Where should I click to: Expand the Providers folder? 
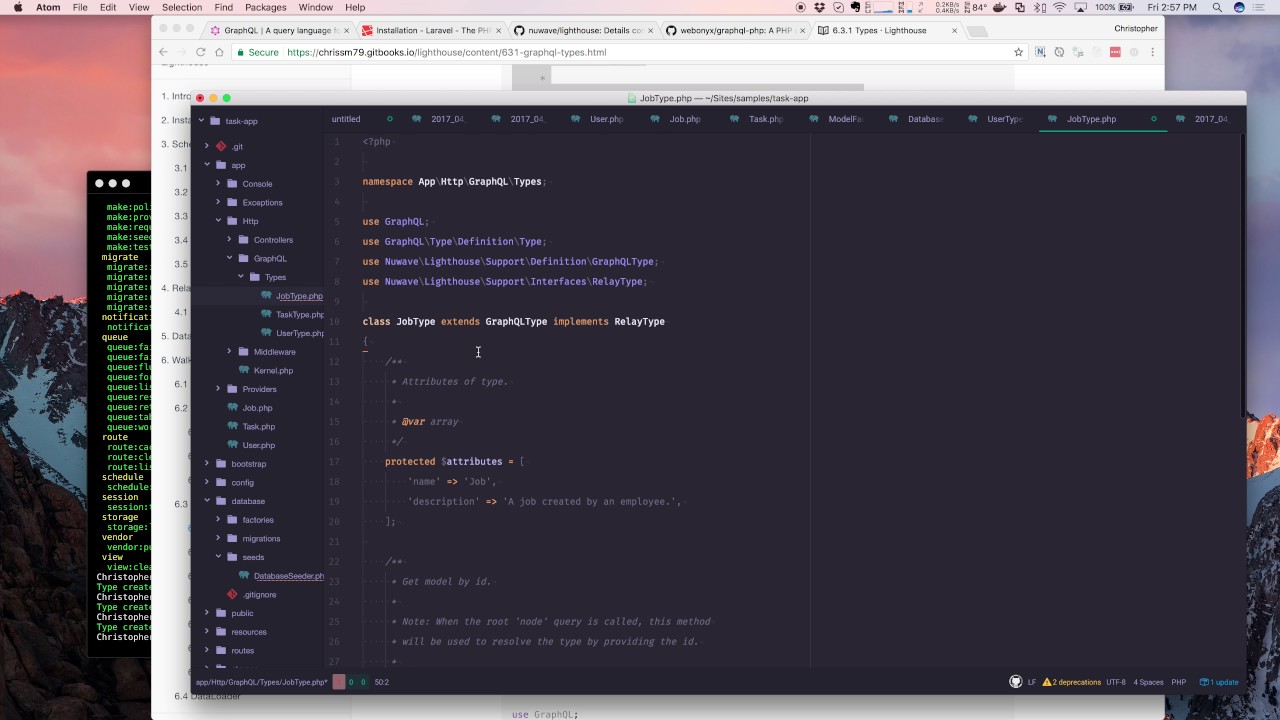(218, 389)
